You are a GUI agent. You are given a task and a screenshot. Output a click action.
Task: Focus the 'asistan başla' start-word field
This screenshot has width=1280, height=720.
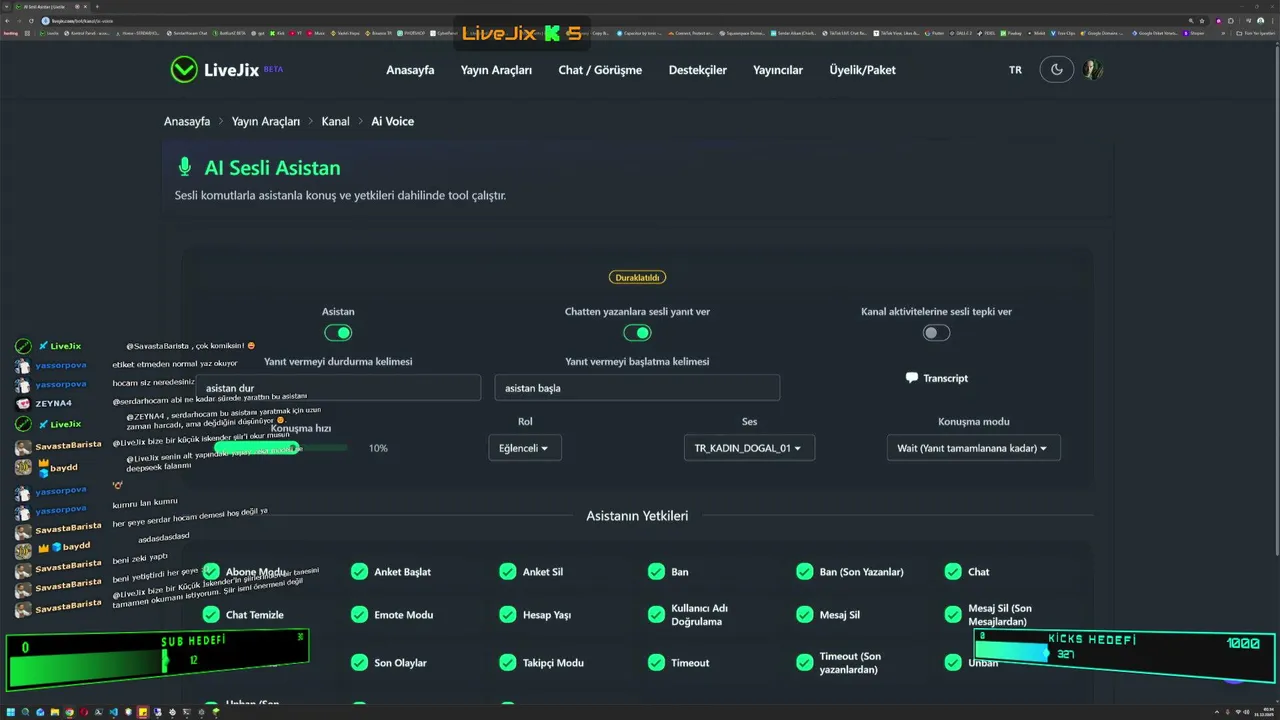click(637, 388)
